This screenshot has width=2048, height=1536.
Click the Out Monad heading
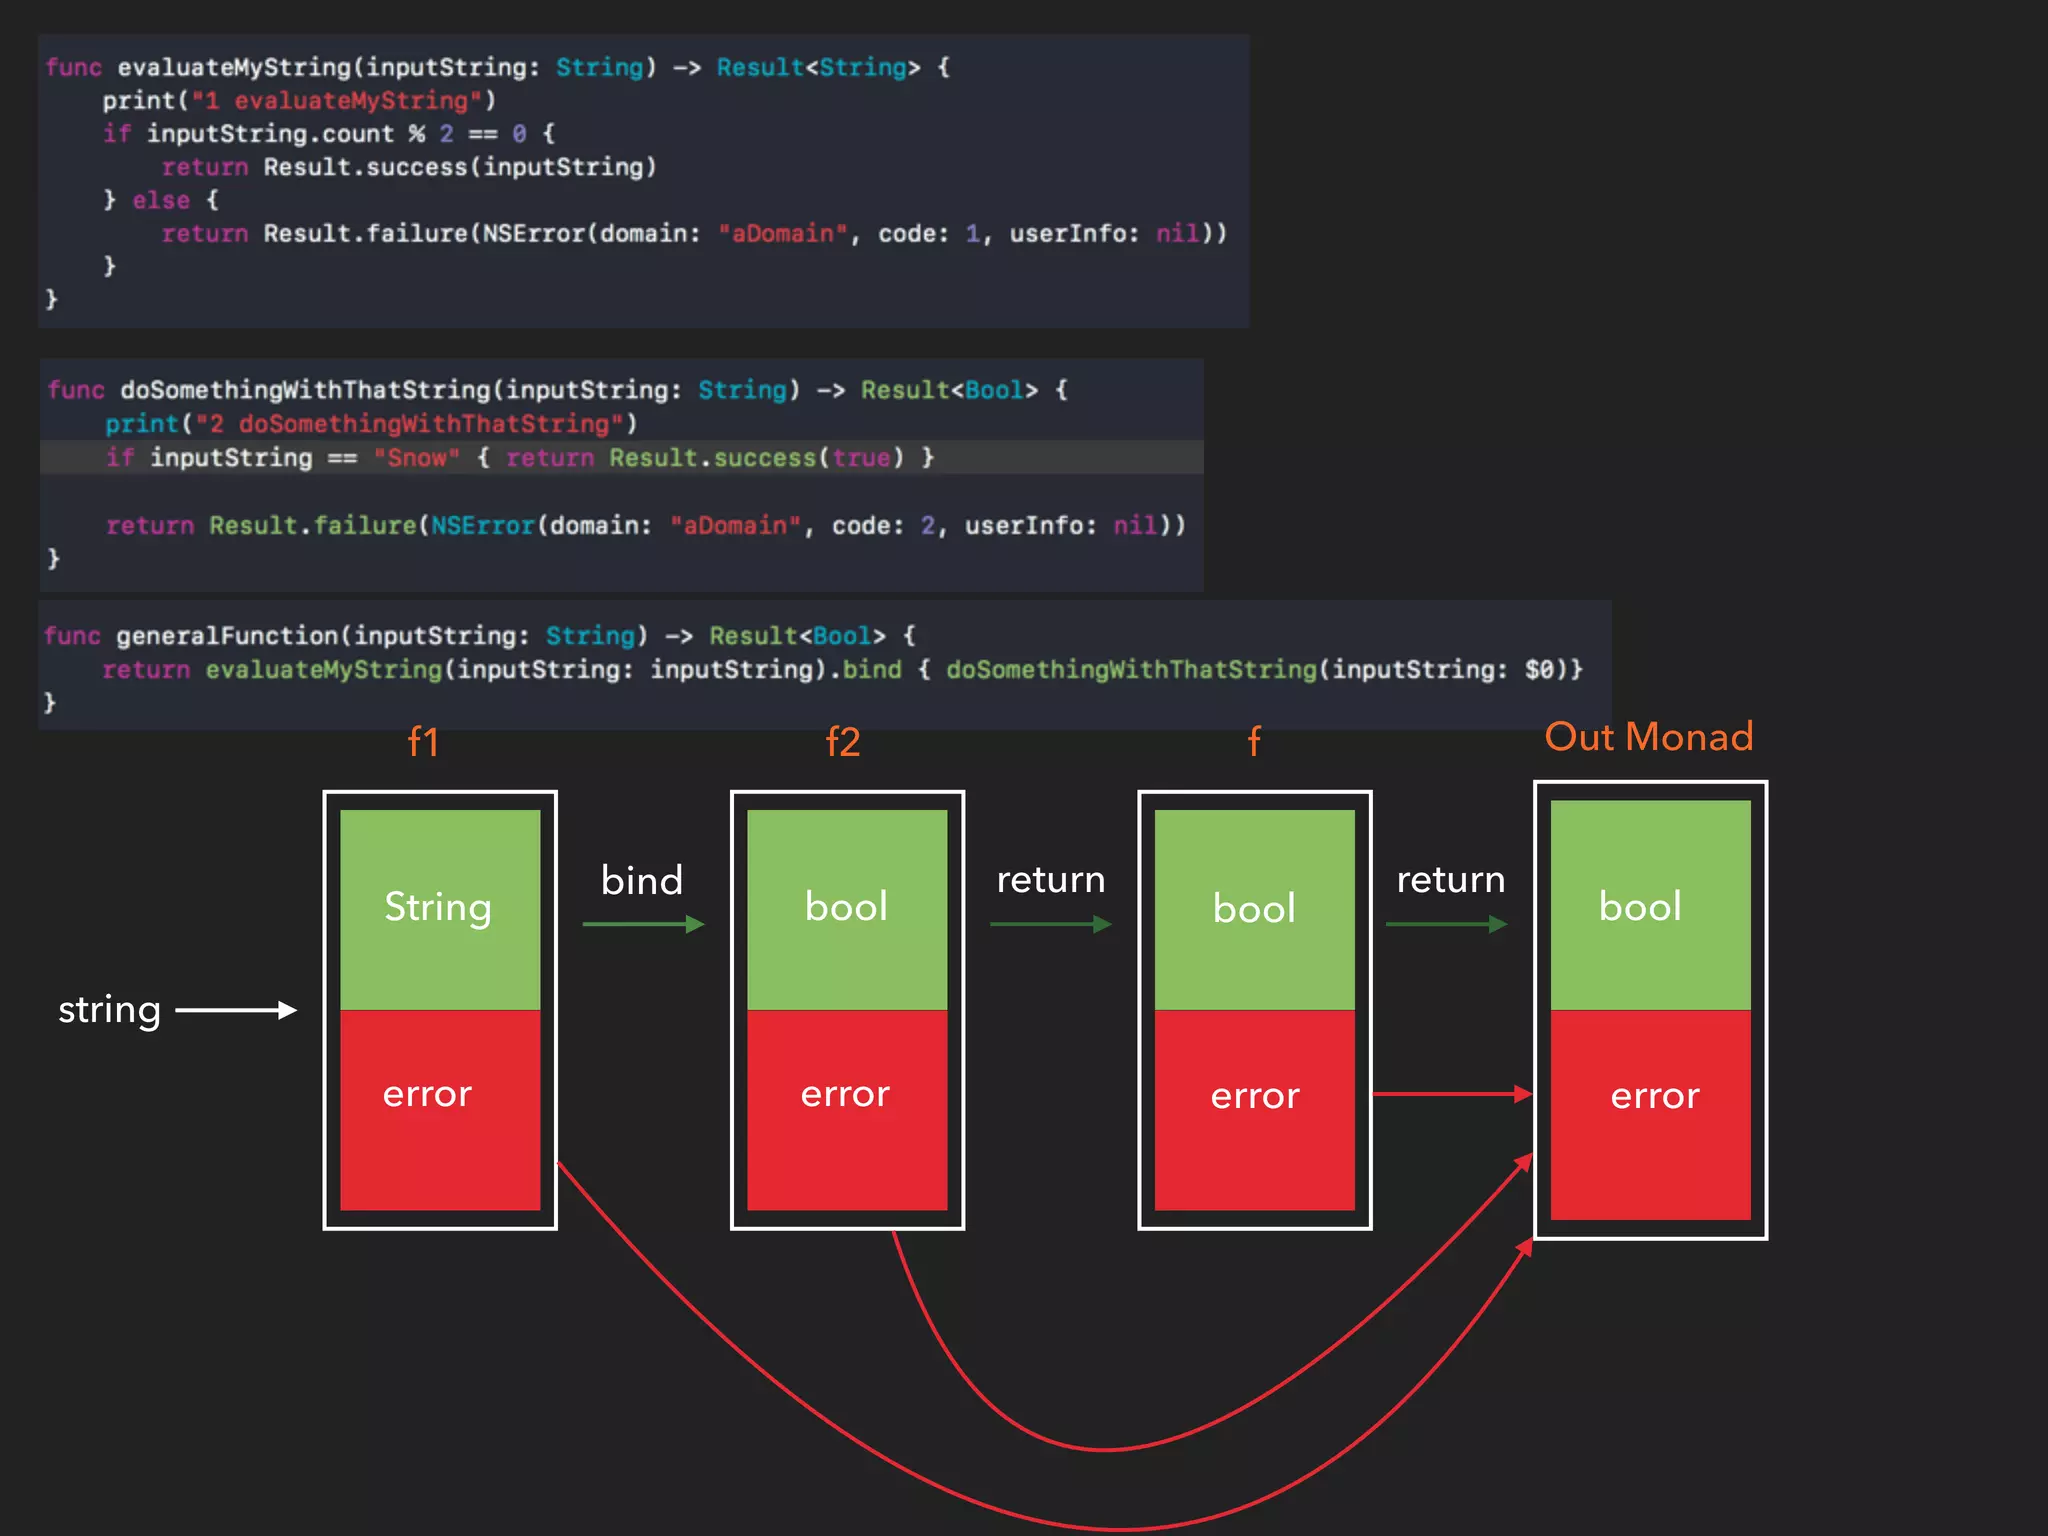click(x=1648, y=737)
